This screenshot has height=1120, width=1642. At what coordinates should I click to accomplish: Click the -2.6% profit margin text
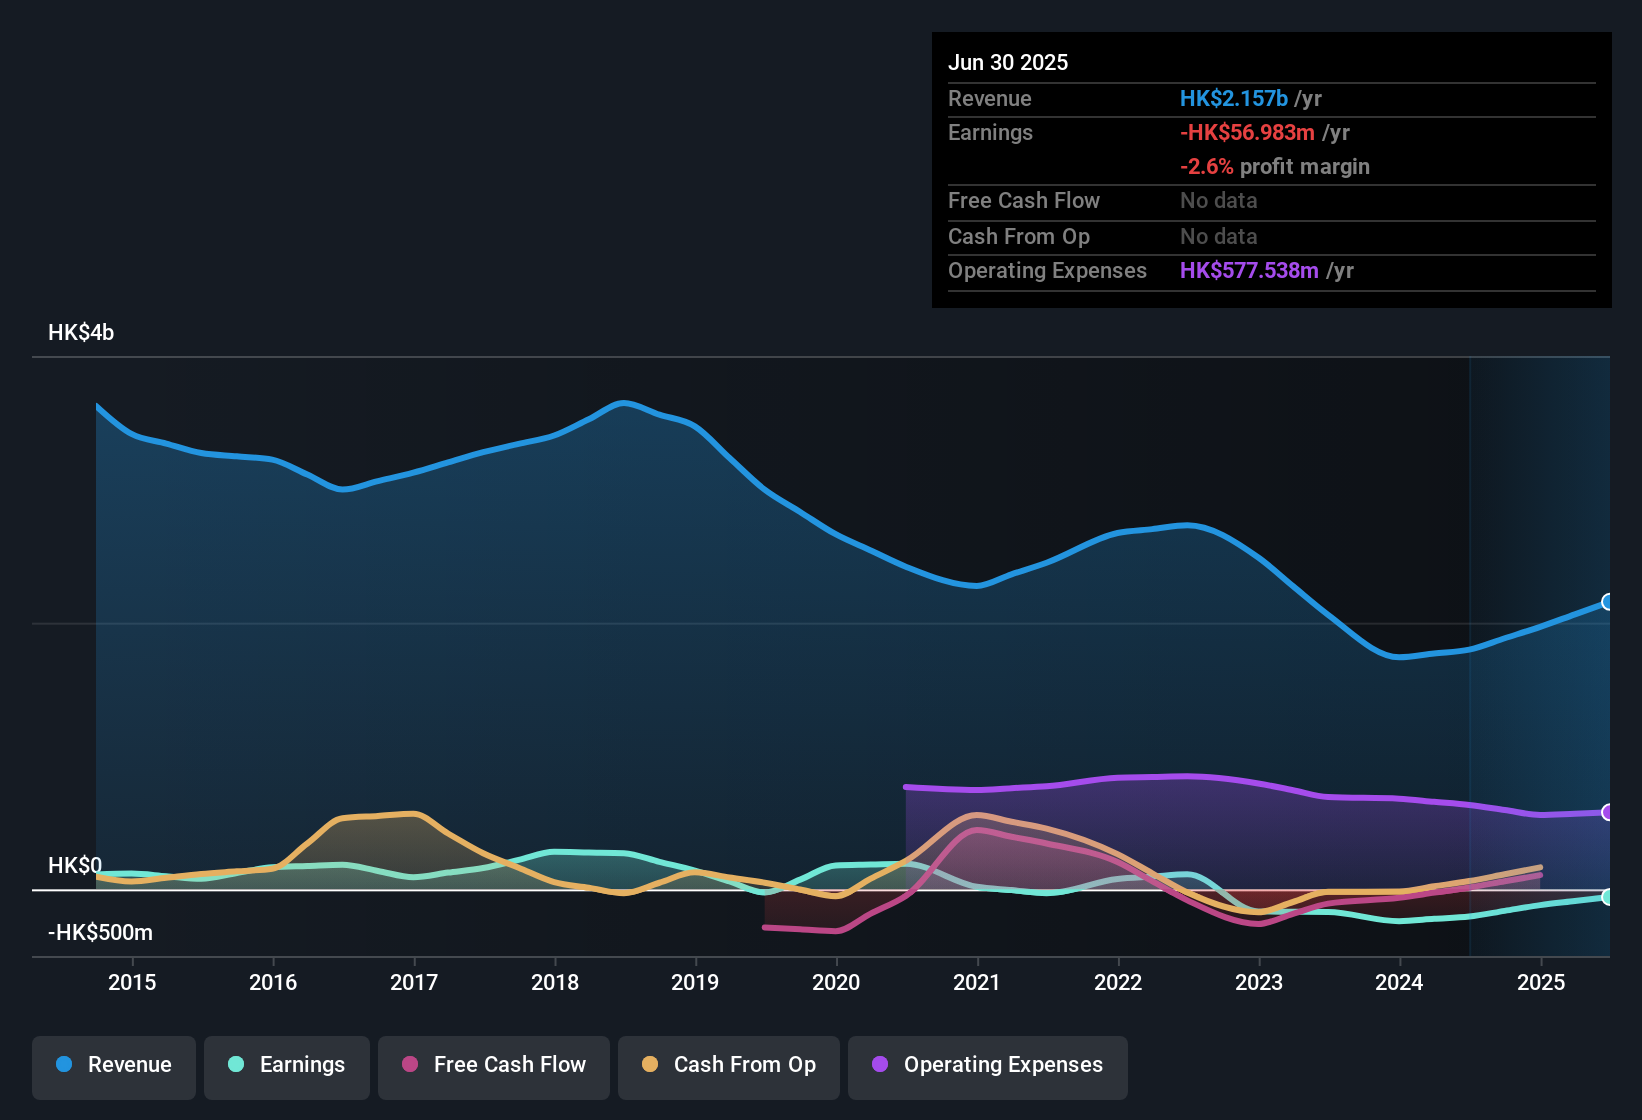point(1275,166)
